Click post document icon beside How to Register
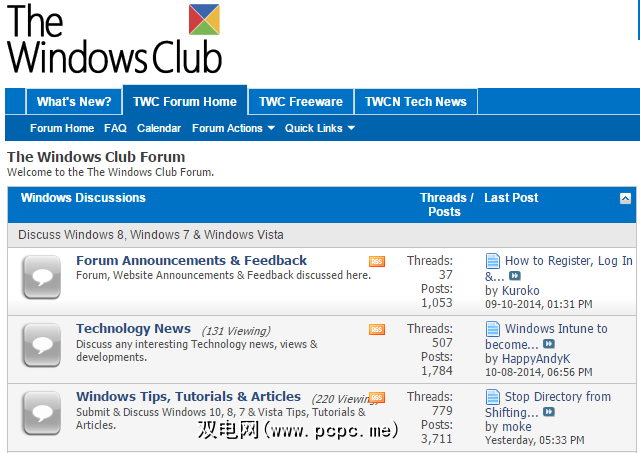Viewport: 640px width, 453px height. point(493,261)
